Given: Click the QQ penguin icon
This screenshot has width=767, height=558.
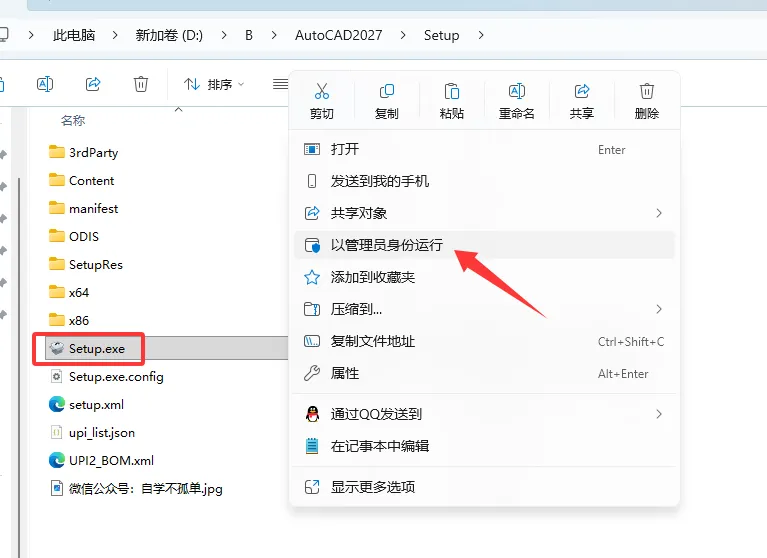Looking at the screenshot, I should coord(312,414).
